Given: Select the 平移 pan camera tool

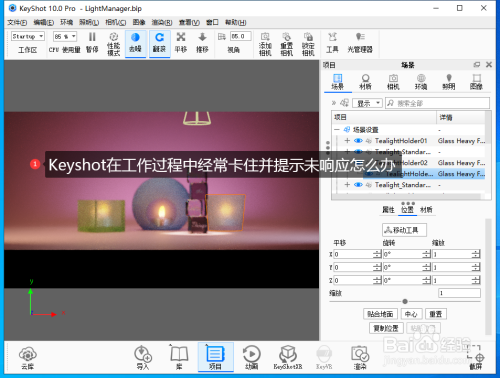Looking at the screenshot, I should (x=181, y=43).
